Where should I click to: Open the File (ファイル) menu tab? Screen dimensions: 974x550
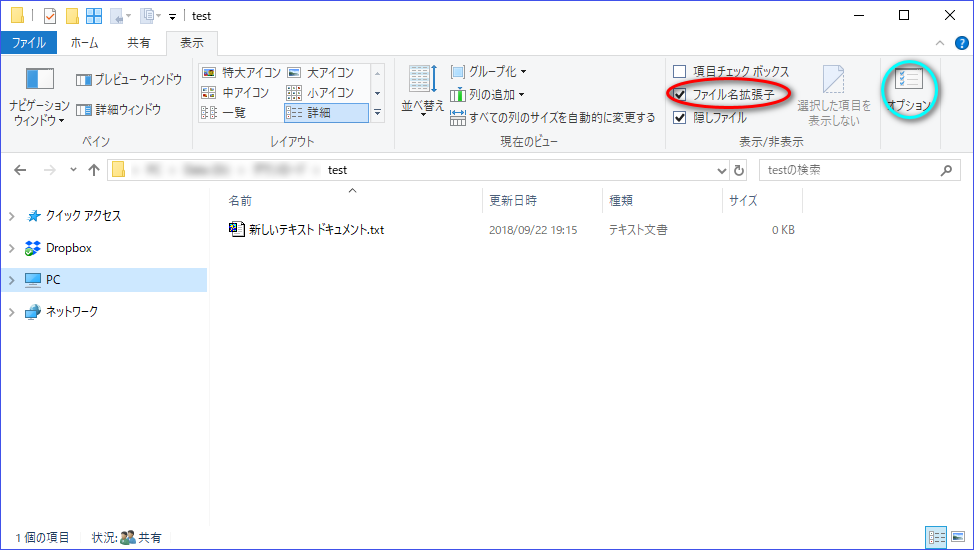(29, 43)
